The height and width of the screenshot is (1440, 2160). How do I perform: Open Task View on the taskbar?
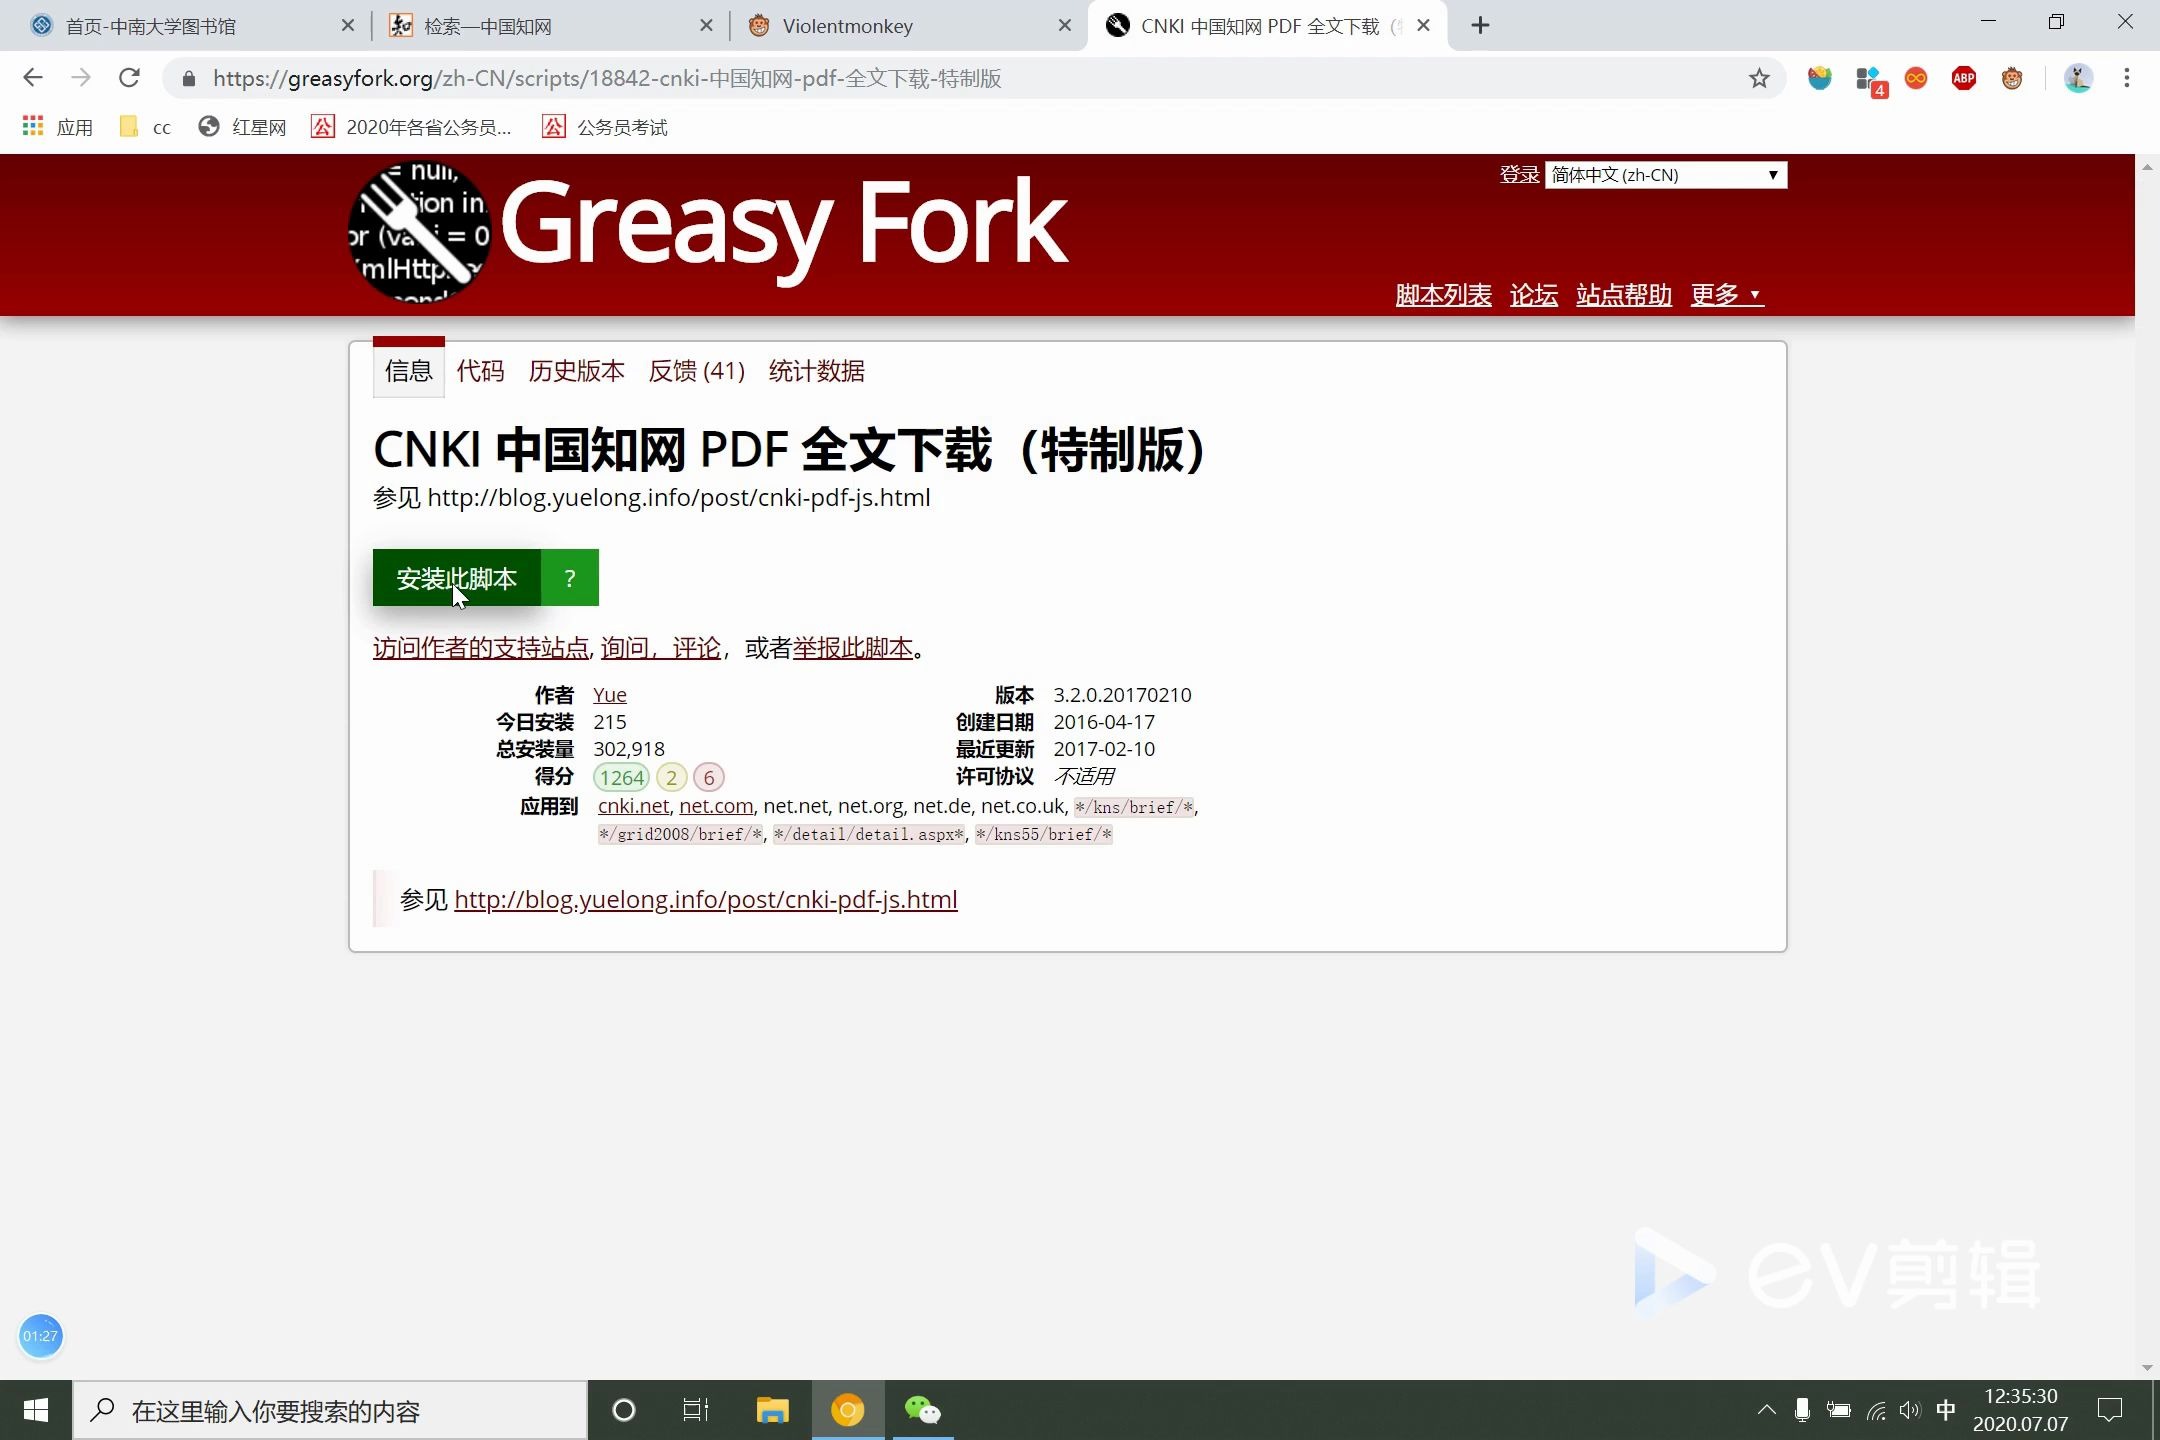click(696, 1410)
